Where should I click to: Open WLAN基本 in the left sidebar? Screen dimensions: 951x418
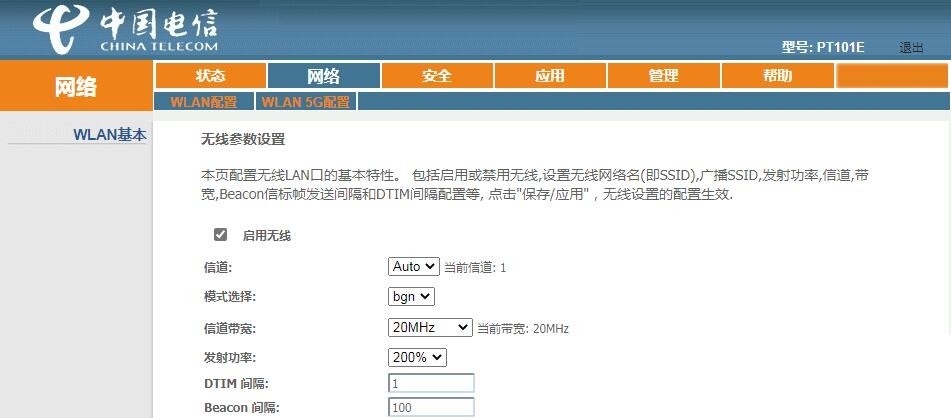(109, 135)
